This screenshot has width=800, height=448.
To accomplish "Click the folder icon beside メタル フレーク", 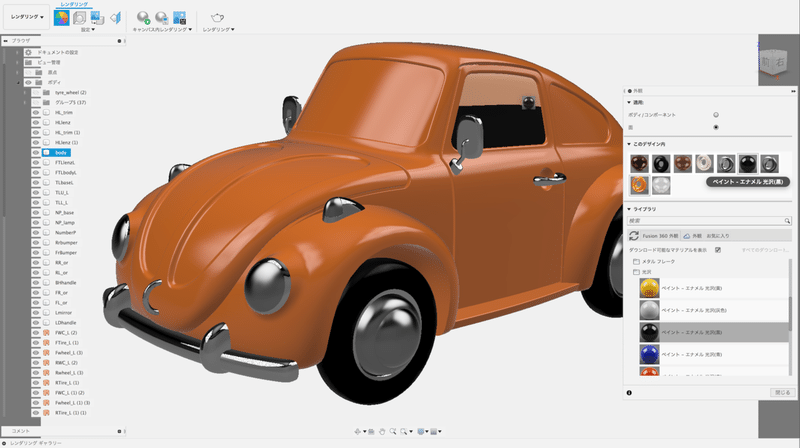I will click(x=636, y=262).
